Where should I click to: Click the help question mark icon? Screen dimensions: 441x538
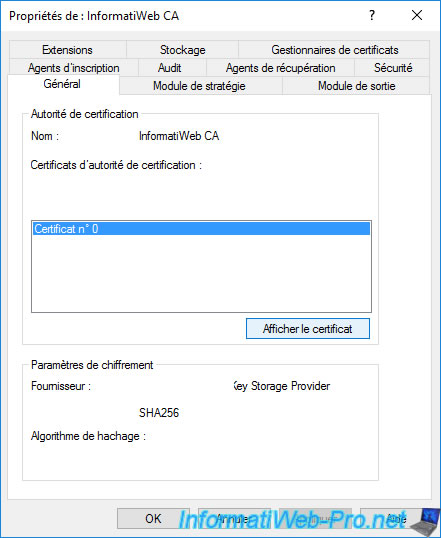tap(372, 15)
